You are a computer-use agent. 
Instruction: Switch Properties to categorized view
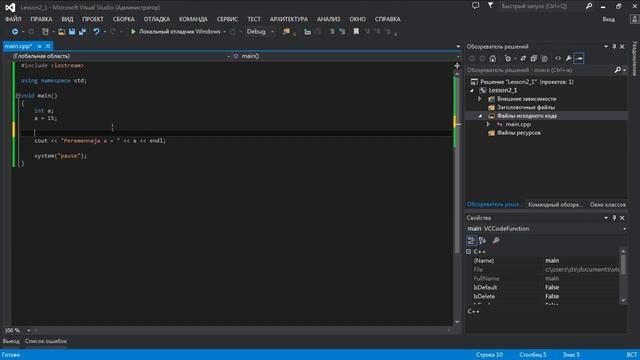tap(471, 240)
